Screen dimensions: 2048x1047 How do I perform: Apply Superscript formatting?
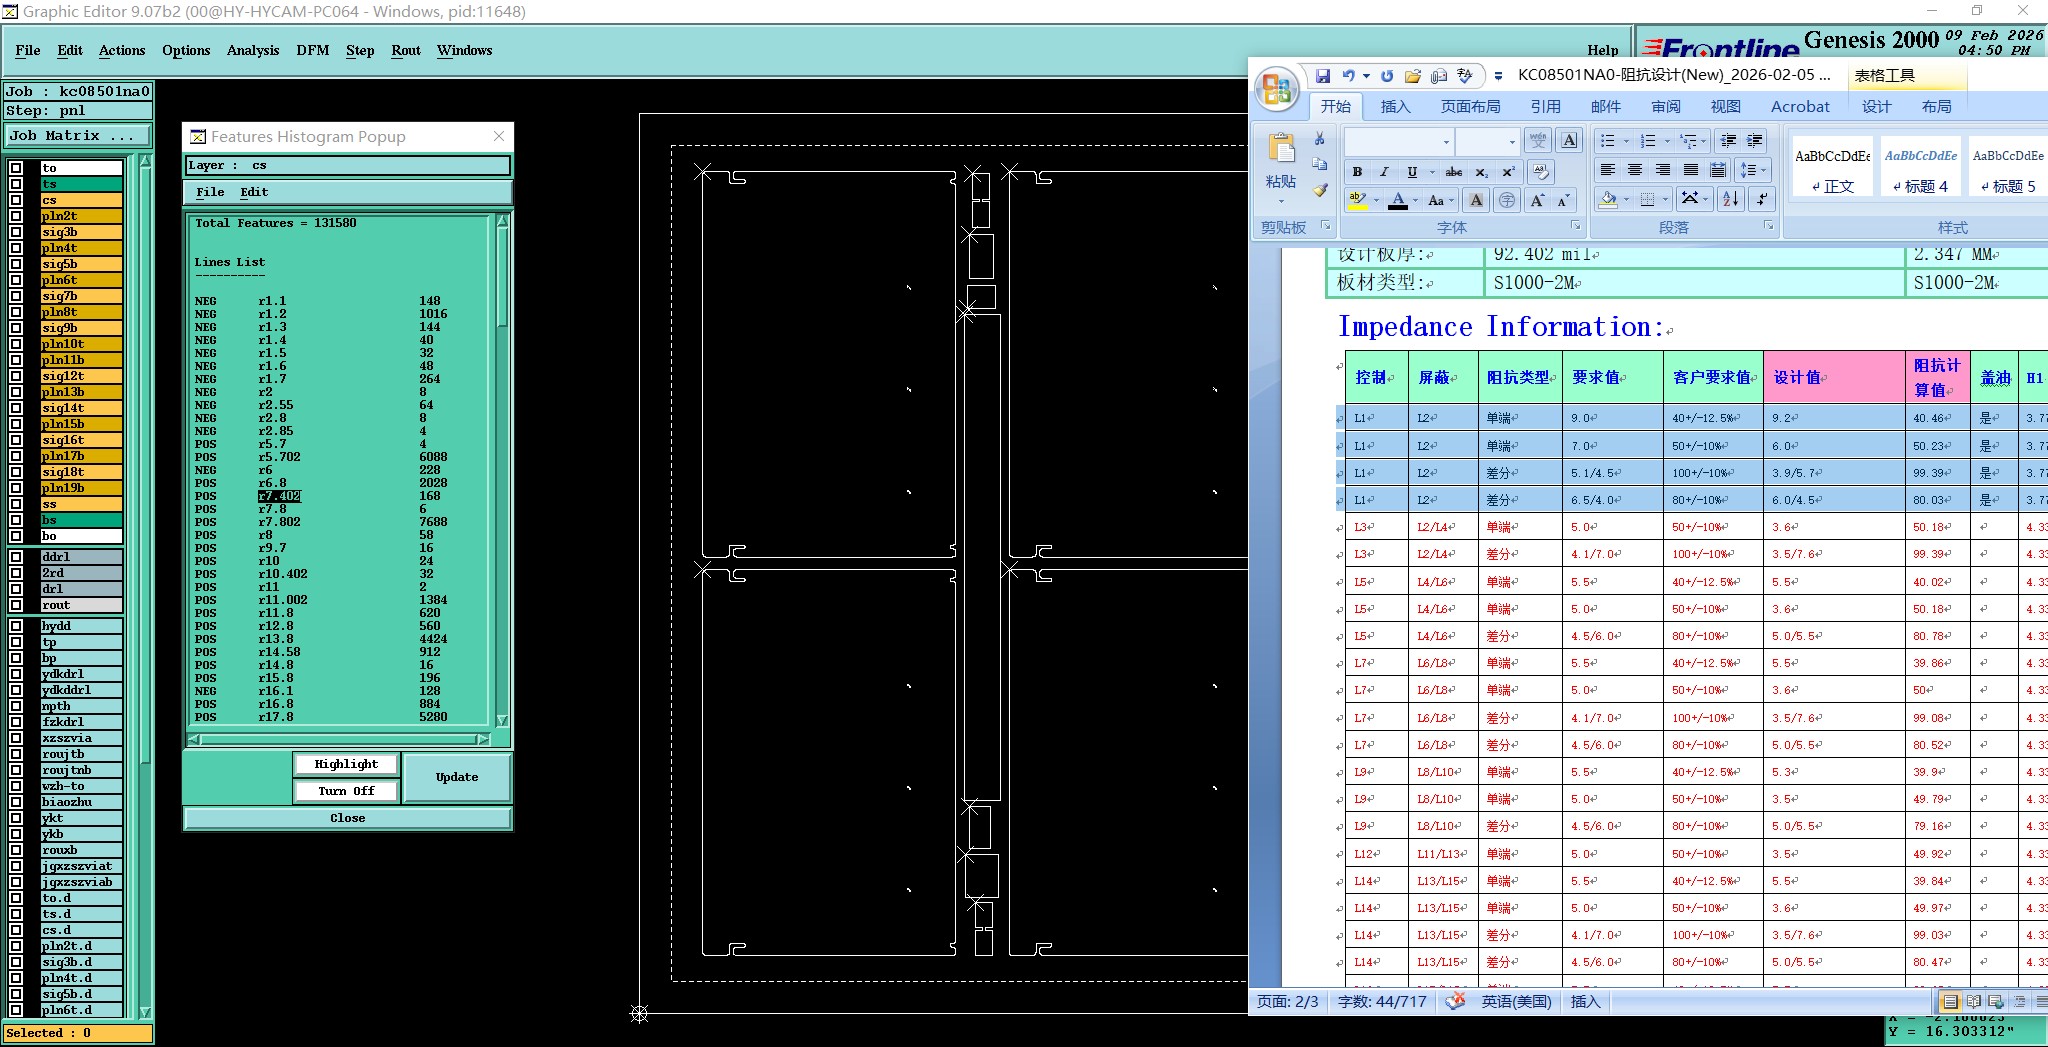click(1509, 172)
